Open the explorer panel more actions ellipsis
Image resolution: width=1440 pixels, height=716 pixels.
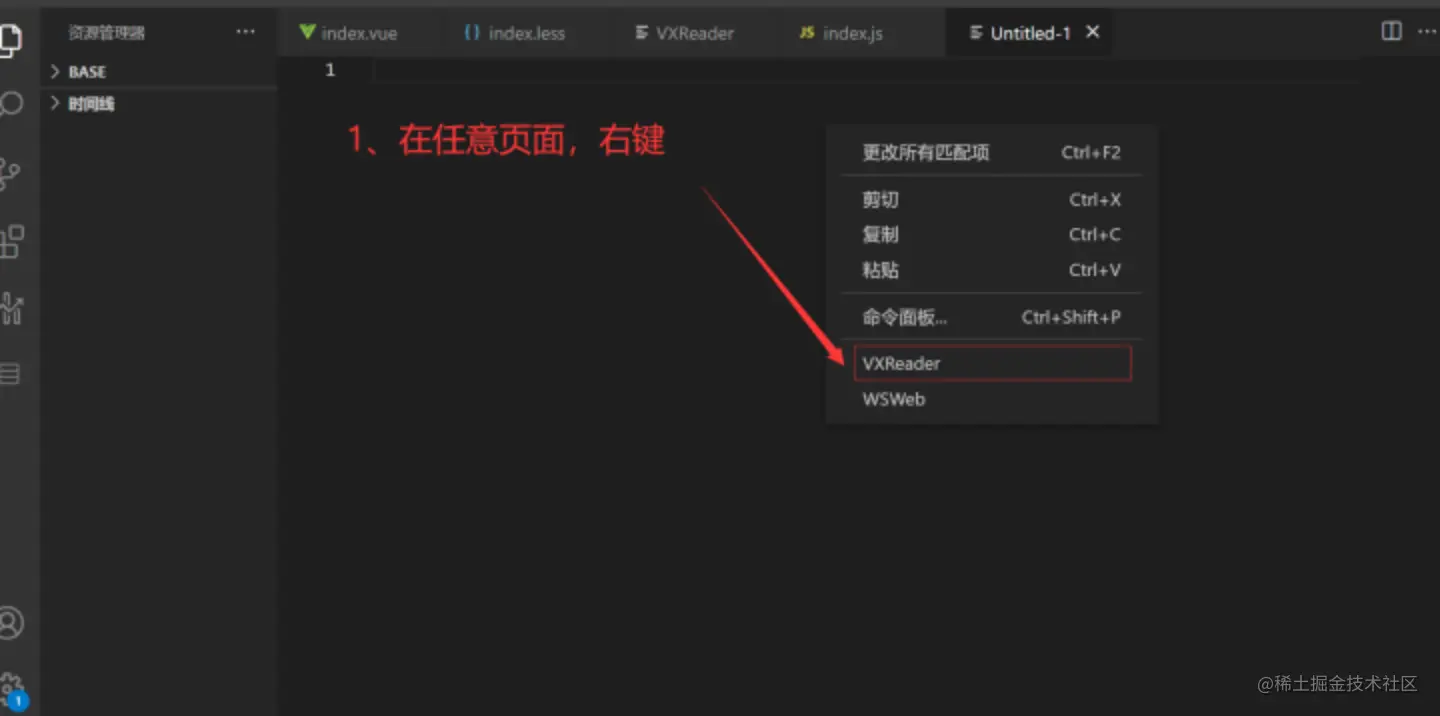coord(245,32)
